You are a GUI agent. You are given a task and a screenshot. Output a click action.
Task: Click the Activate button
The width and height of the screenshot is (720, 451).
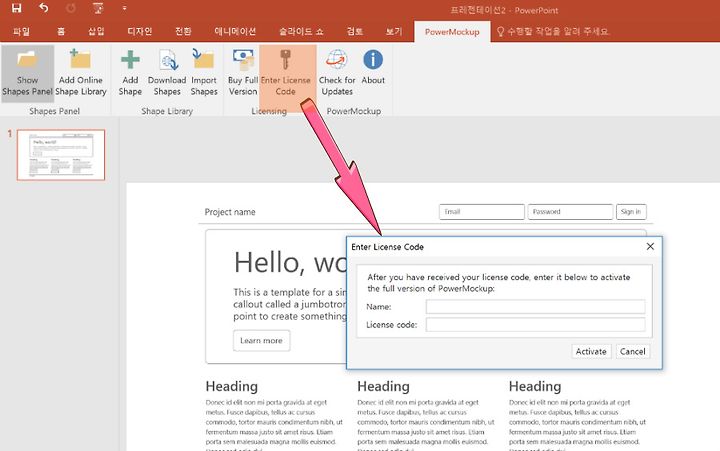[591, 351]
